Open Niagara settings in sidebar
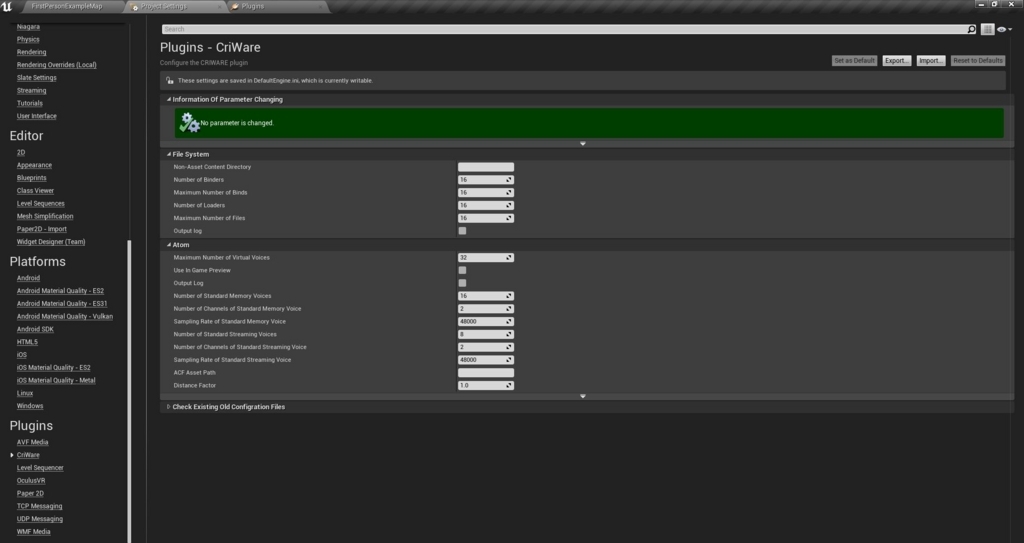Screen dimensions: 1024x543 pos(28,27)
